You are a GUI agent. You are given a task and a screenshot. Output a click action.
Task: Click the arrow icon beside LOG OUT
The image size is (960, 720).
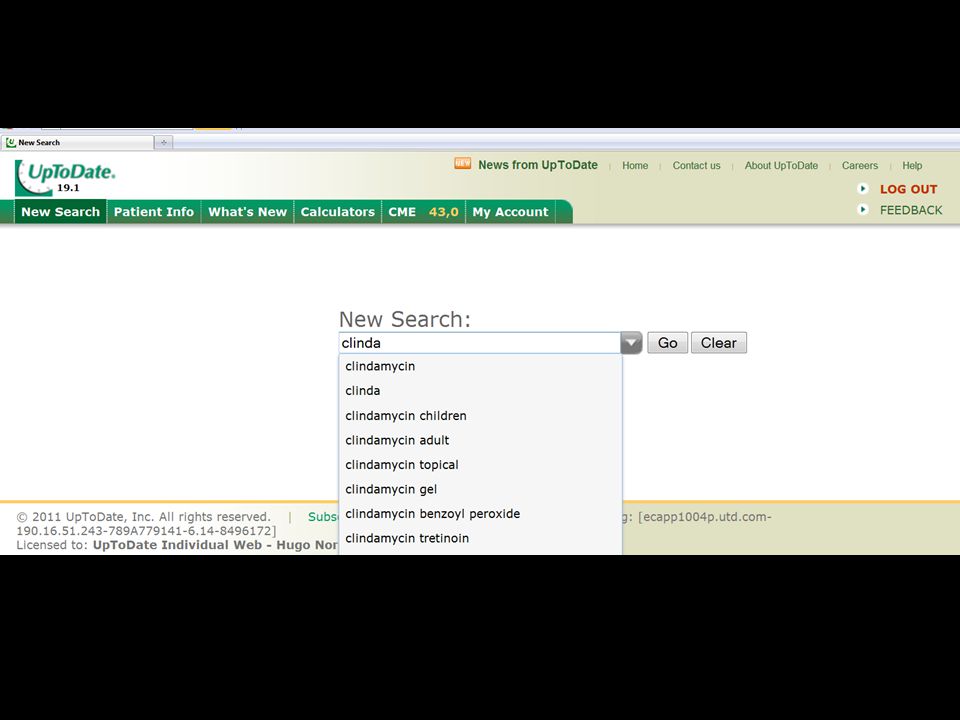(863, 189)
